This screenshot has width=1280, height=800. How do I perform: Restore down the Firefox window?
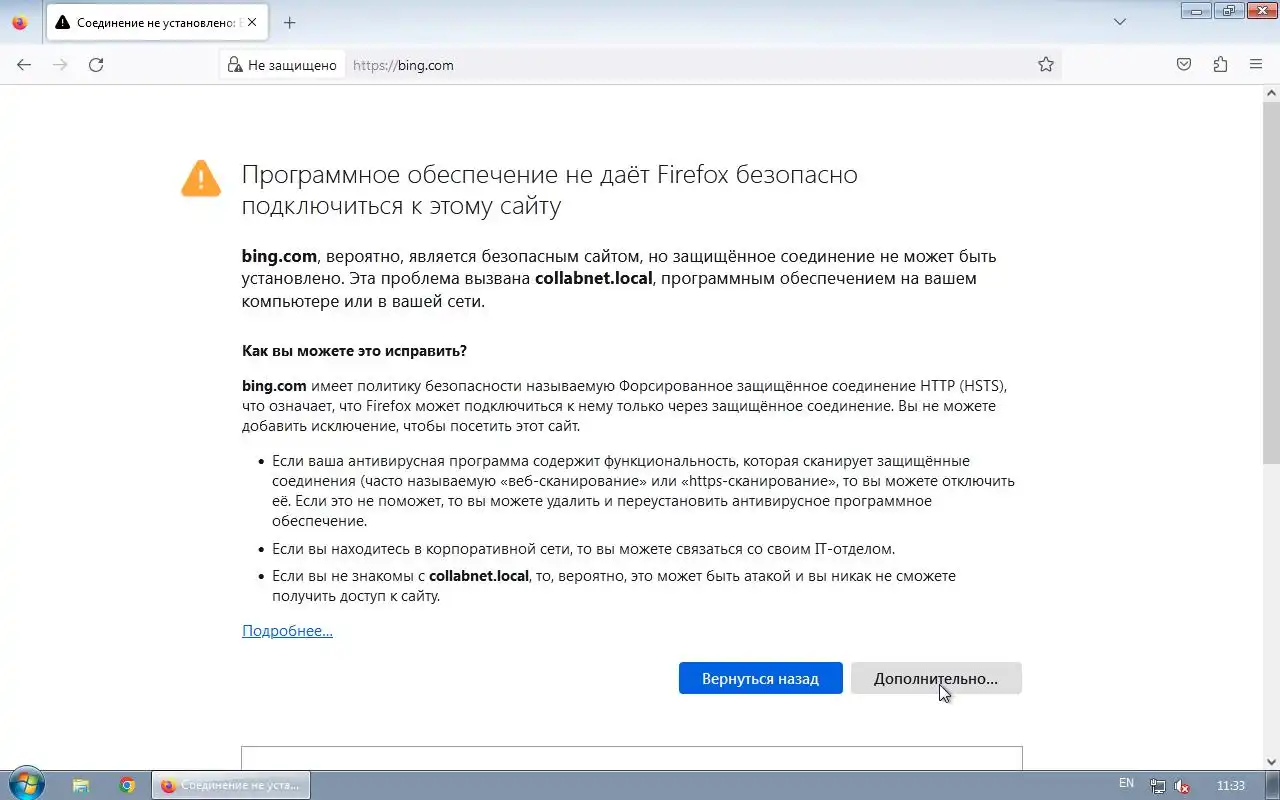[1229, 11]
